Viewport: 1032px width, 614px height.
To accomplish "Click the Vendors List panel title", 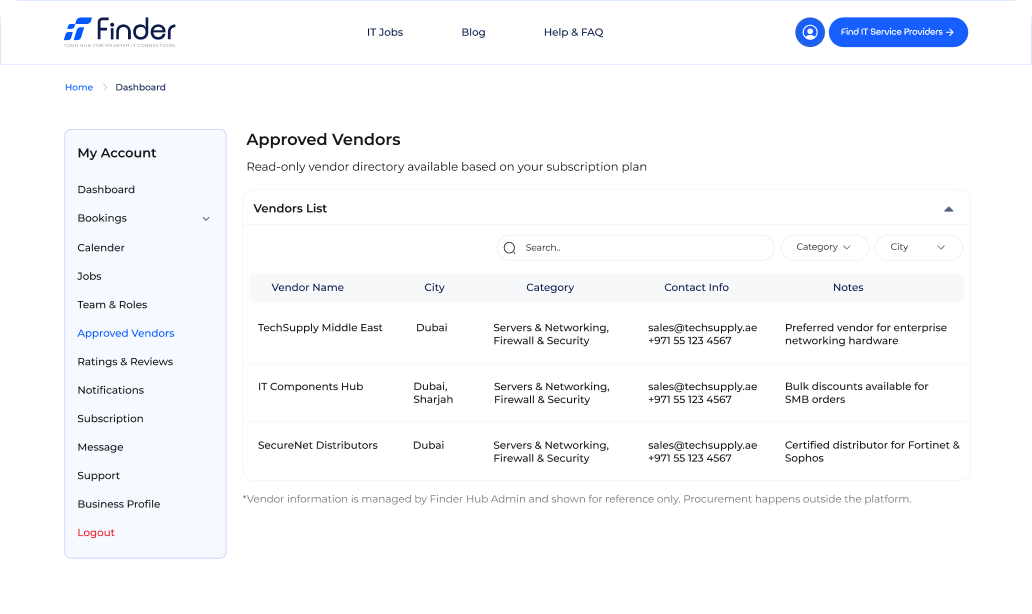I will click(x=290, y=209).
